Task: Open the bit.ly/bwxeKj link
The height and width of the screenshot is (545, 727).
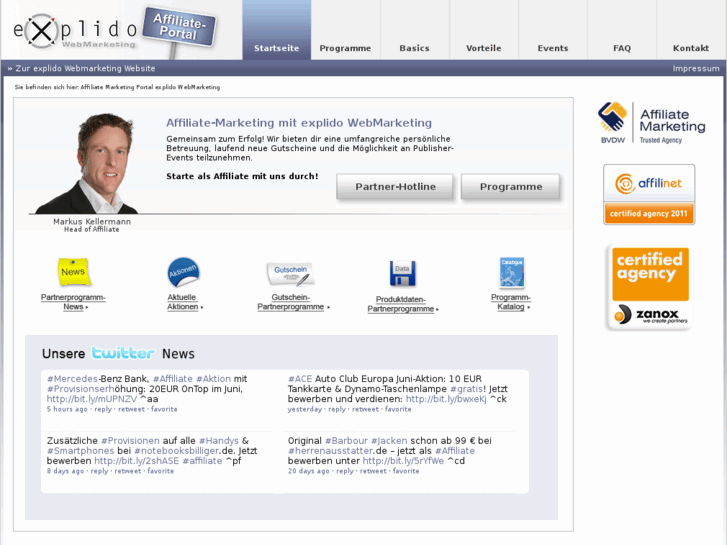Action: click(446, 399)
